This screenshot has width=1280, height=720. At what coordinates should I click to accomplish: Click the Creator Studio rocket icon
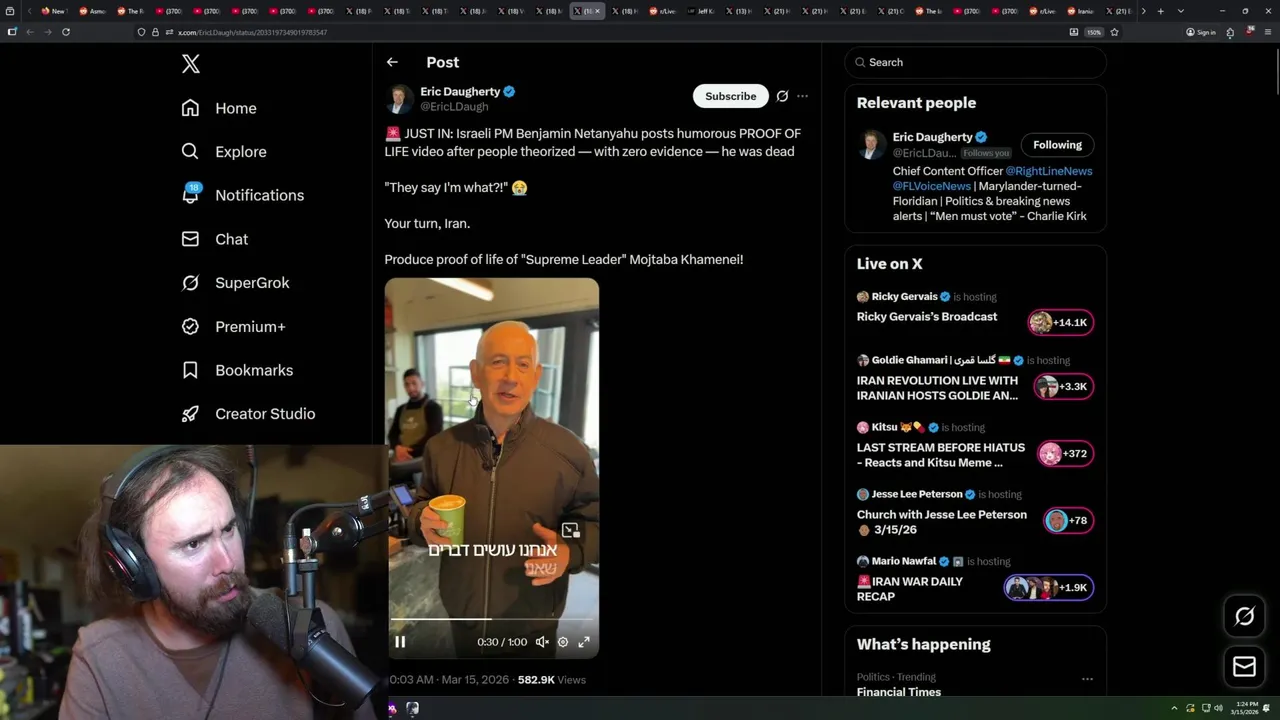tap(190, 414)
